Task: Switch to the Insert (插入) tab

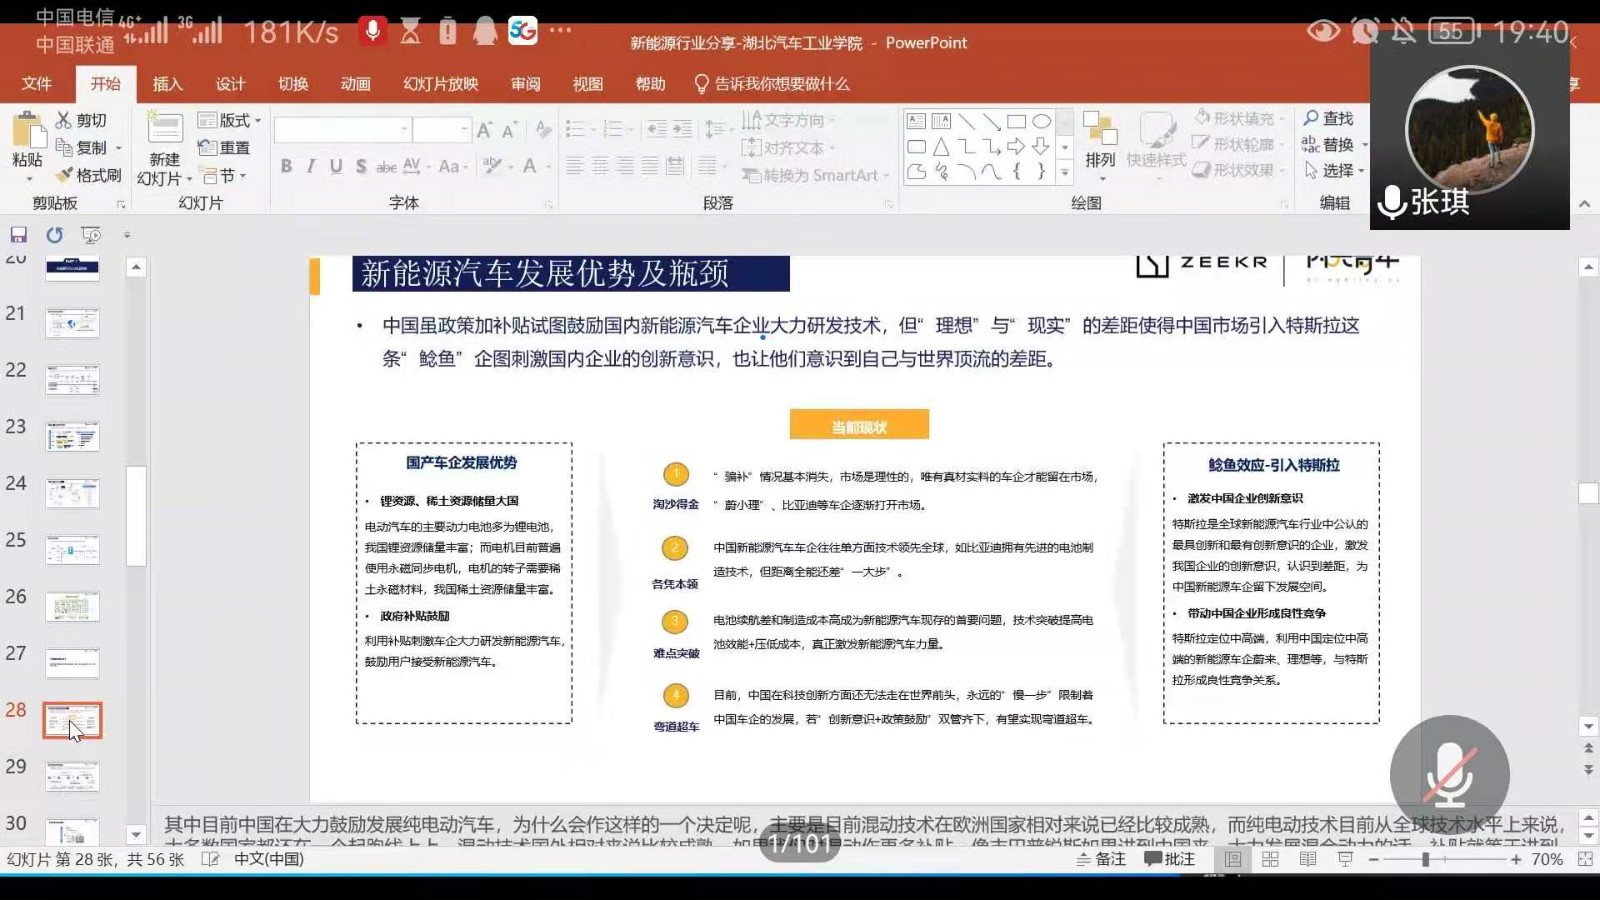Action: point(167,84)
